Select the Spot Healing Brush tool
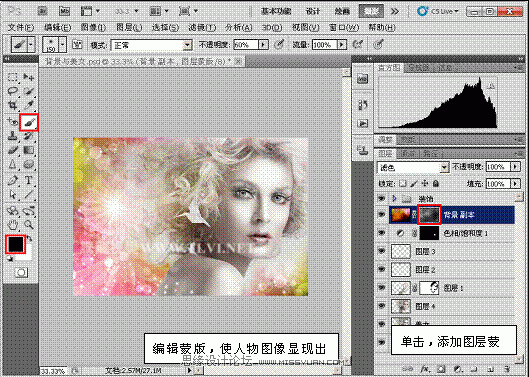This screenshot has width=529, height=377. pyautogui.click(x=13, y=122)
